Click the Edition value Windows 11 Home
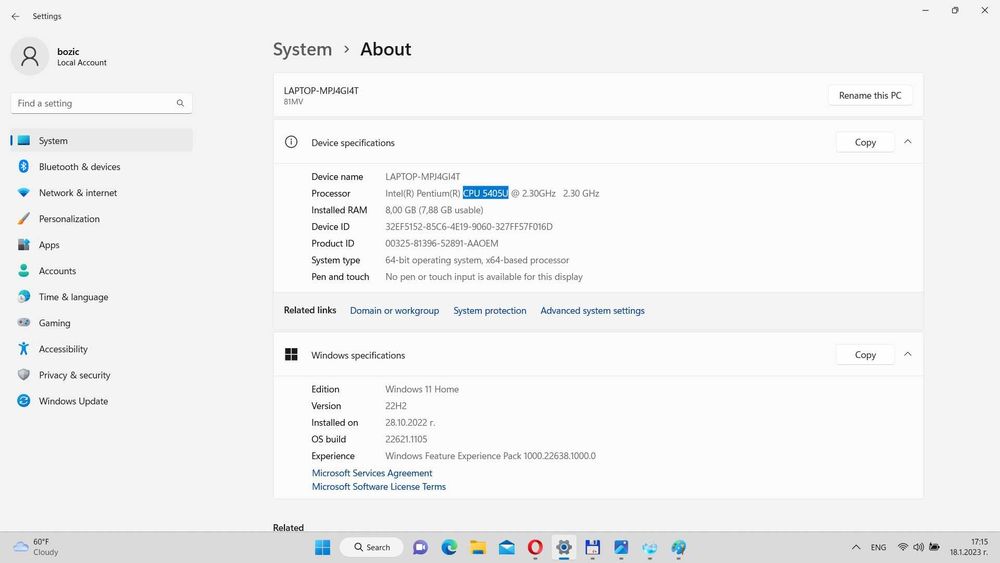Screen dimensions: 1000x563 point(422,389)
